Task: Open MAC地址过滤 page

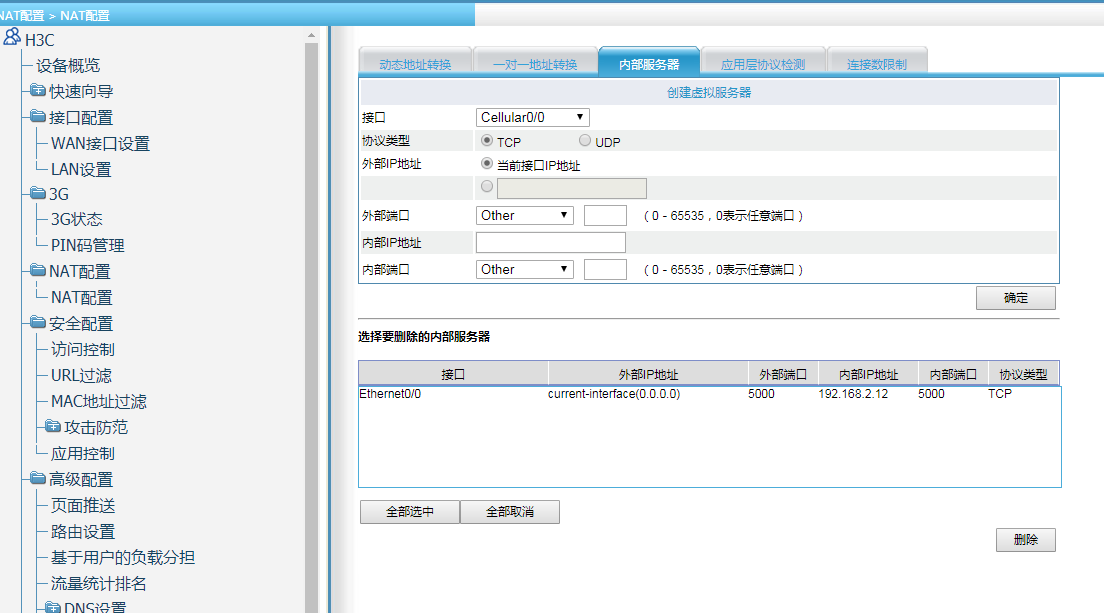Action: [99, 401]
